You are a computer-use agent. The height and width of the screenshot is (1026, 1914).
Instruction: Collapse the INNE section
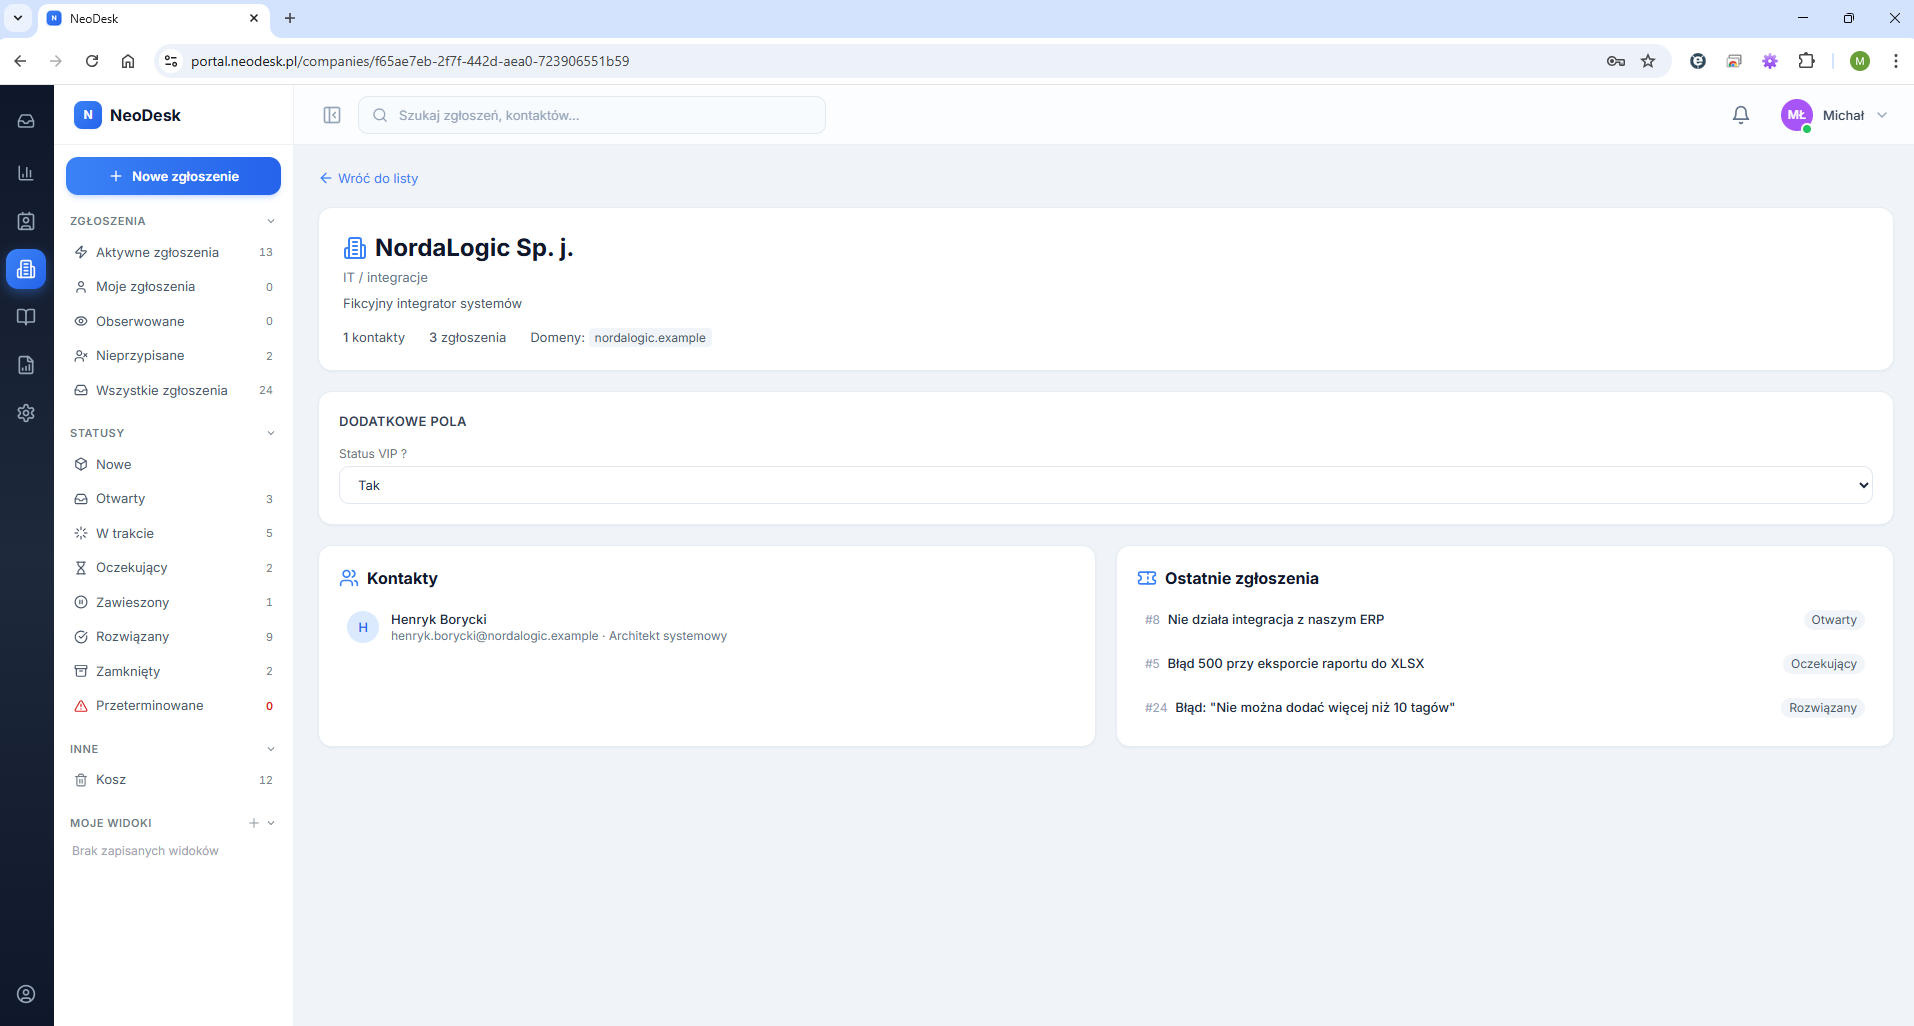[271, 749]
